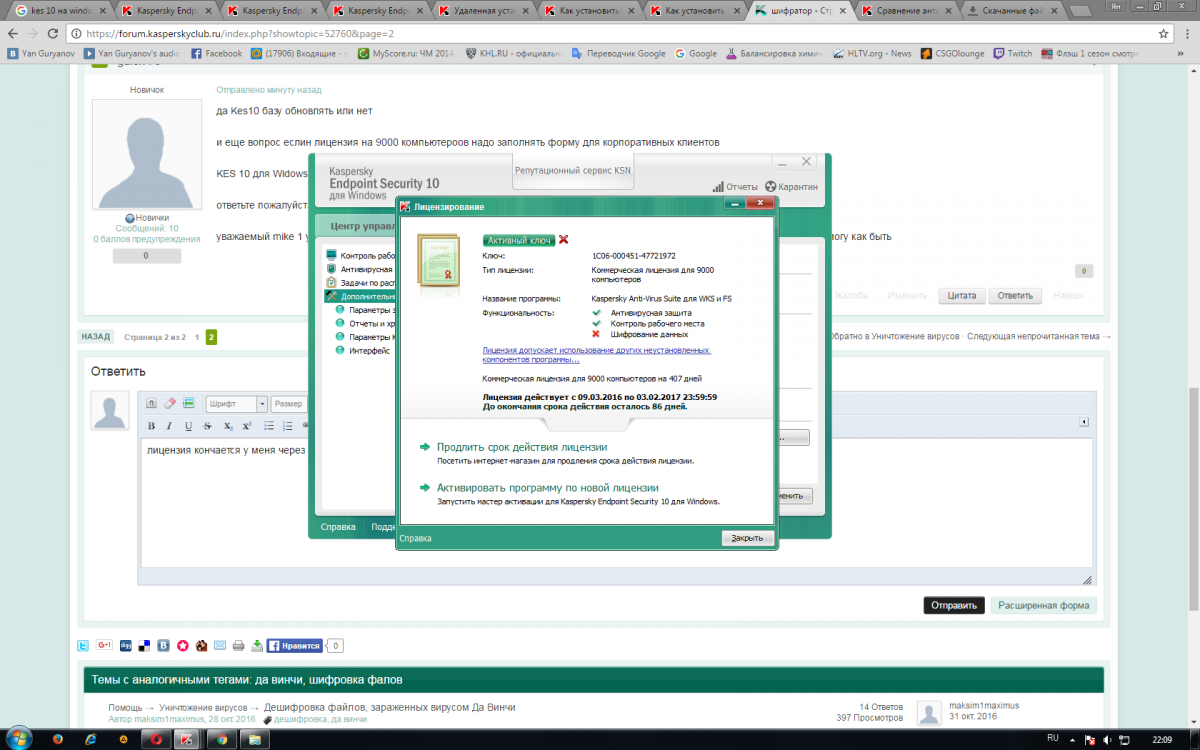Click the green Активный ключ badge

click(x=518, y=240)
